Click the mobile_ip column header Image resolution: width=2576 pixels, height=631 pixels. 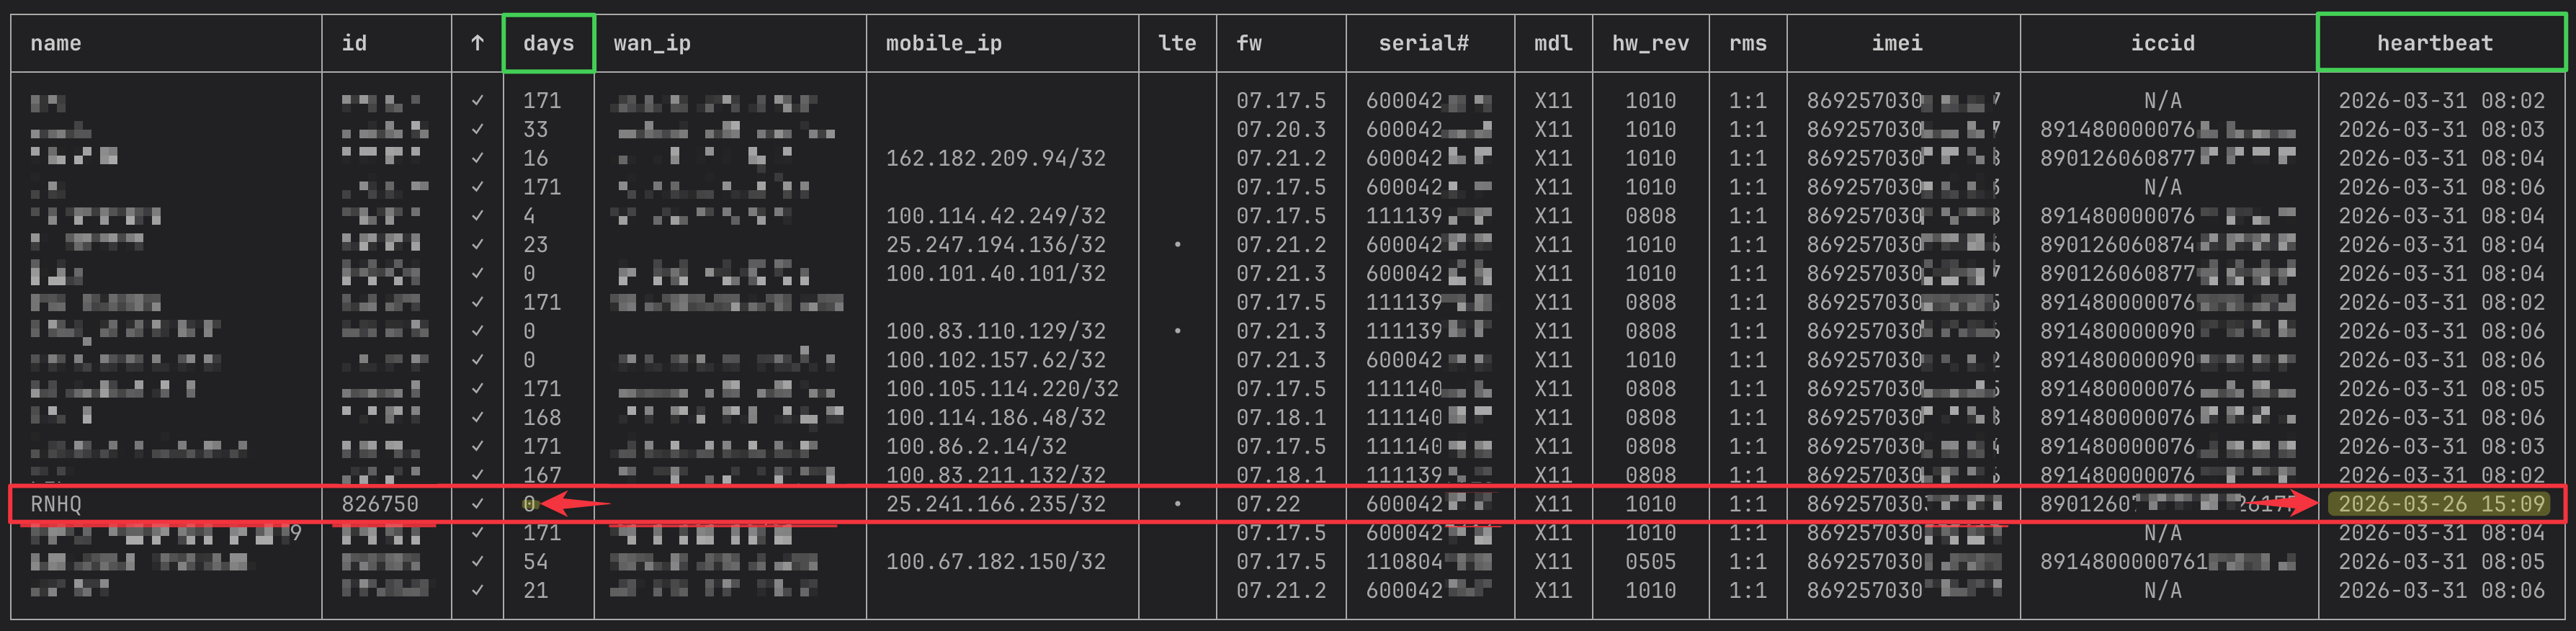(943, 43)
